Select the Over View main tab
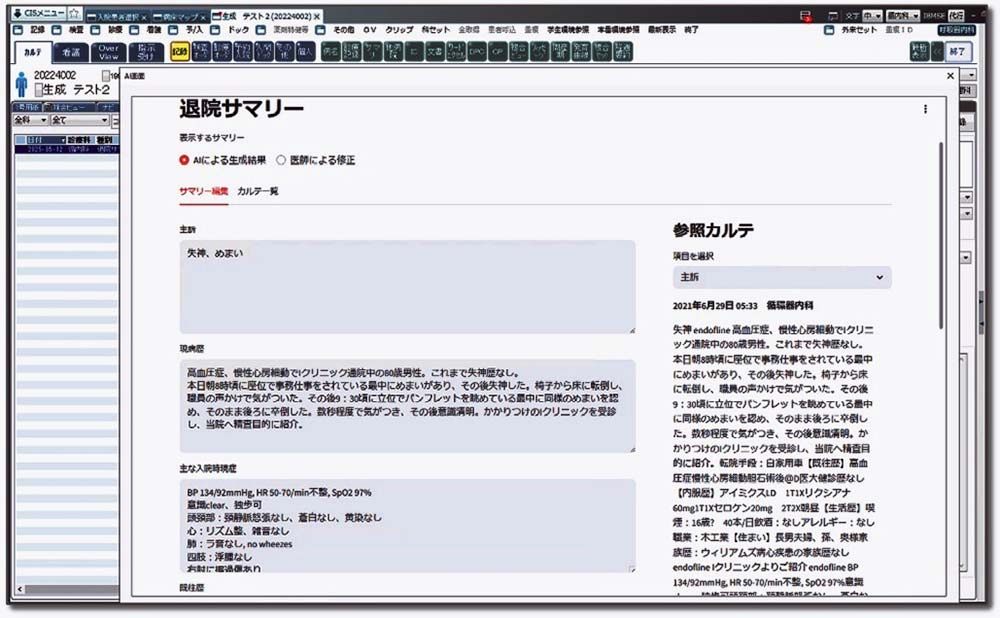Viewport: 1000px width, 618px height. (x=108, y=52)
